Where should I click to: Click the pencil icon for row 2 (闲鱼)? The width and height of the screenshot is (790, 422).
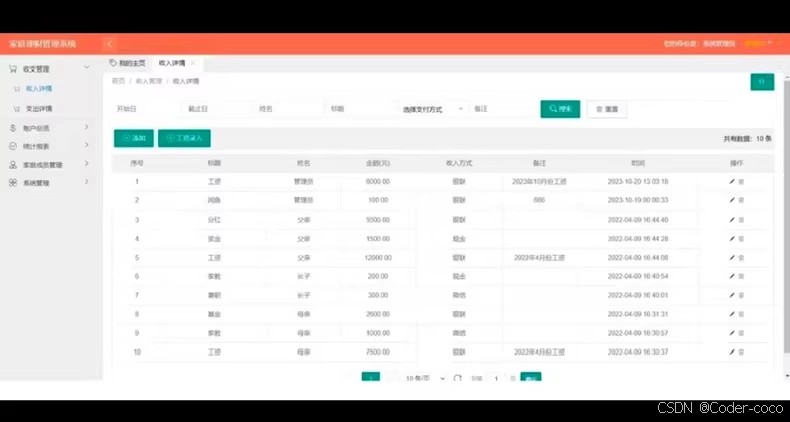pos(732,200)
